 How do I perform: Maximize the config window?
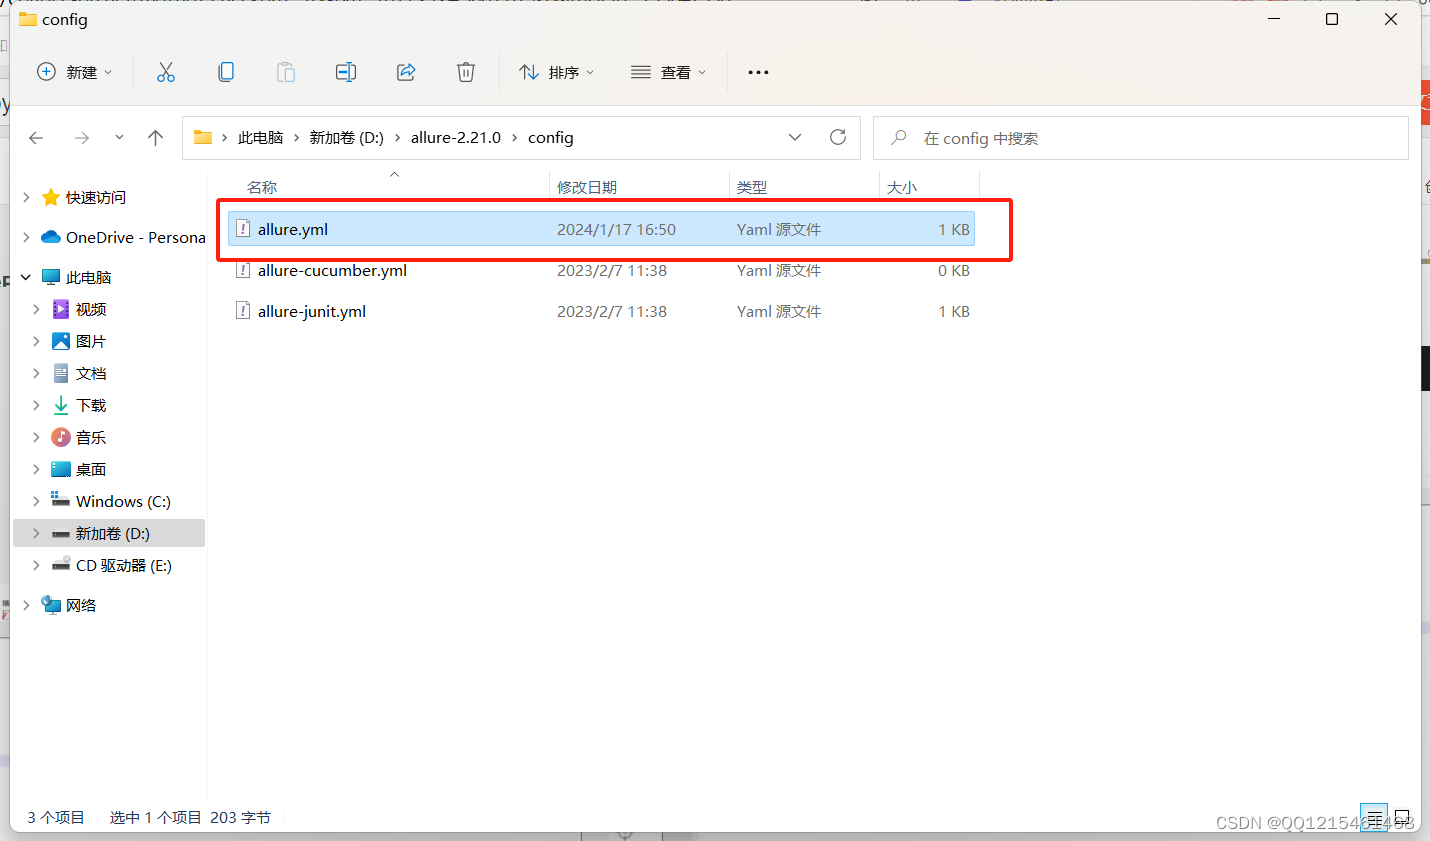(1332, 19)
